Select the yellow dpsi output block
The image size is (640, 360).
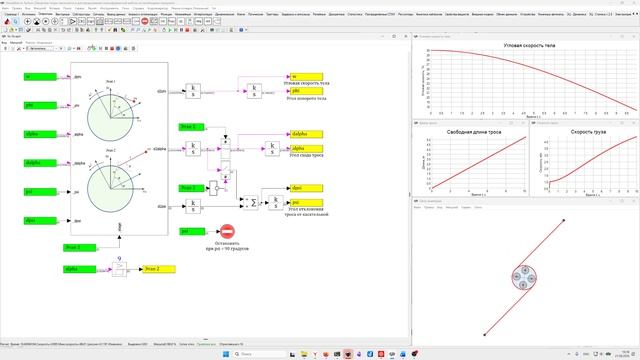[306, 188]
